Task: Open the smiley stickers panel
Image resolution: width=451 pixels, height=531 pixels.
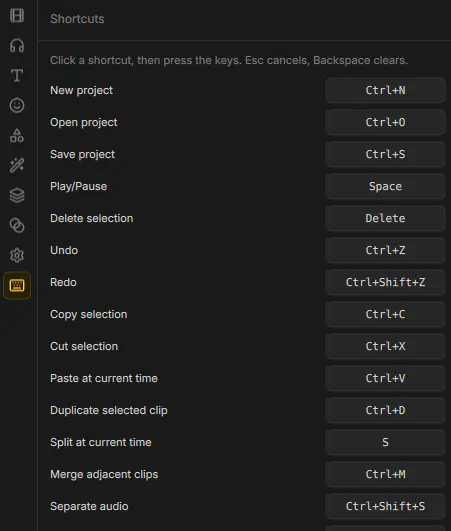Action: 17,105
